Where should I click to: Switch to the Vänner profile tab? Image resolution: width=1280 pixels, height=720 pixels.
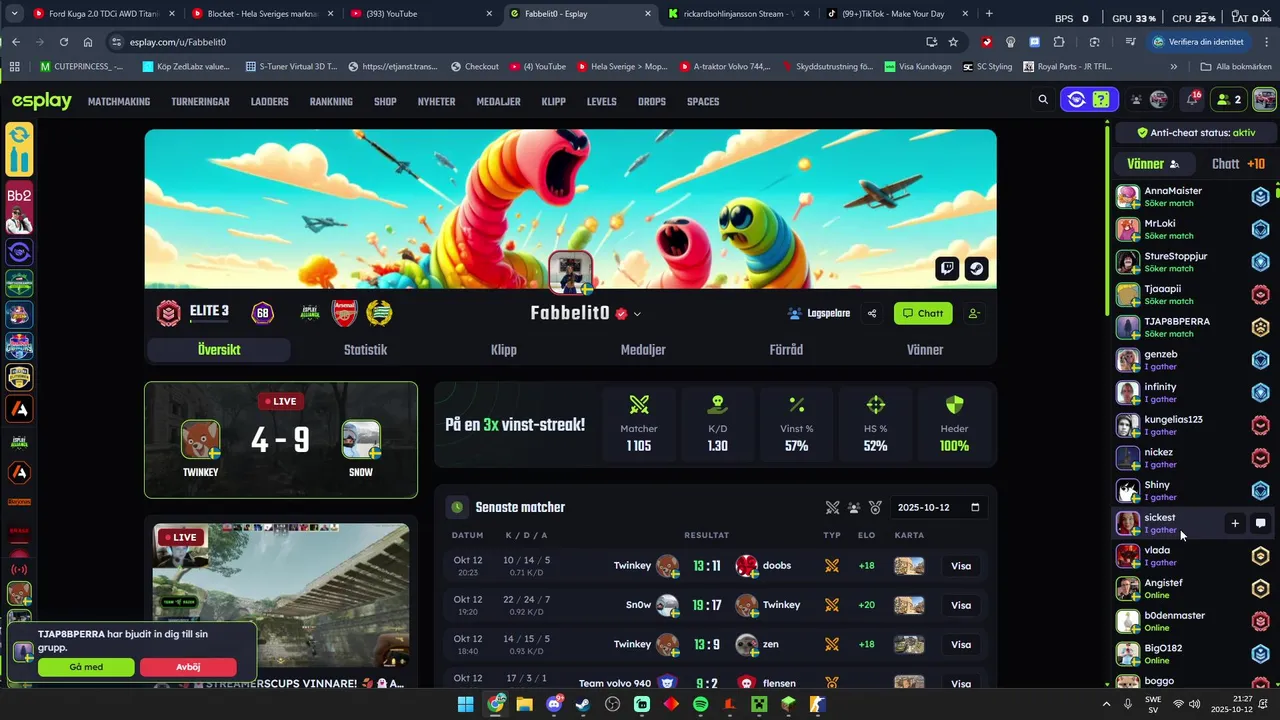(925, 350)
